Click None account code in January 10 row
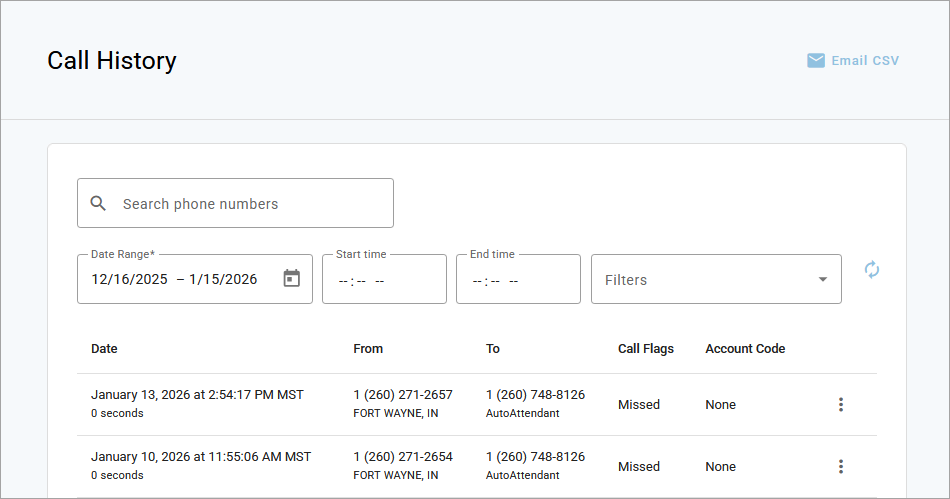This screenshot has height=499, width=950. point(720,466)
